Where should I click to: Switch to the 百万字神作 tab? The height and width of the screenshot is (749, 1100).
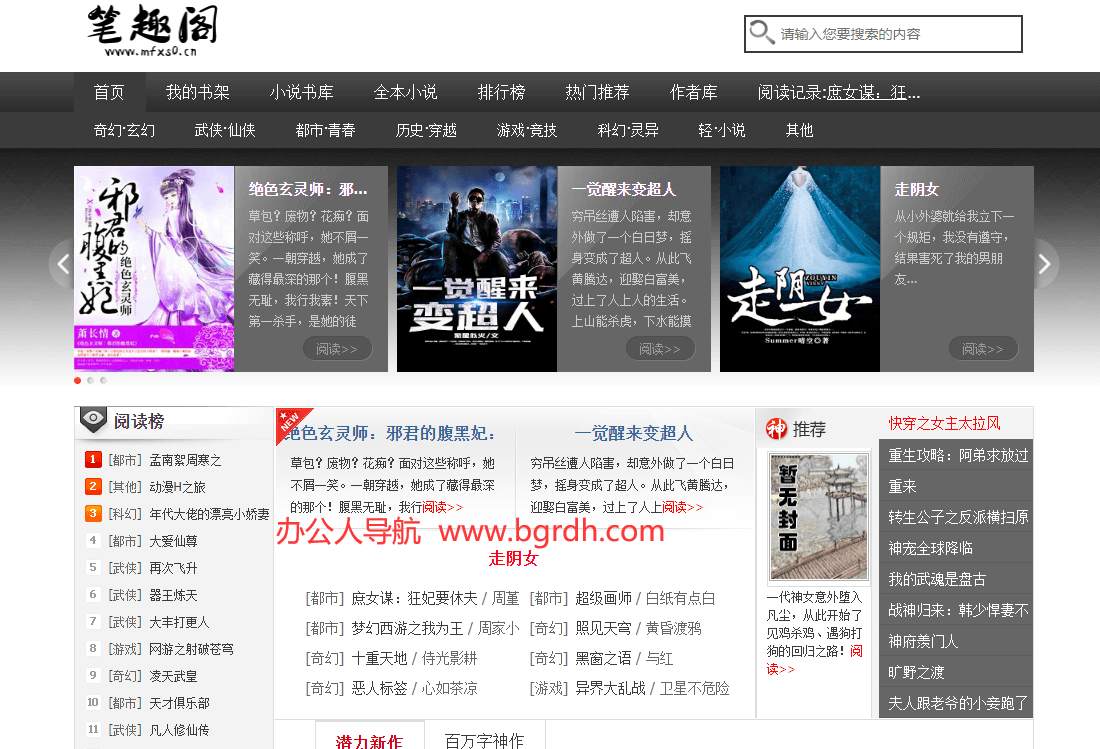tap(484, 741)
